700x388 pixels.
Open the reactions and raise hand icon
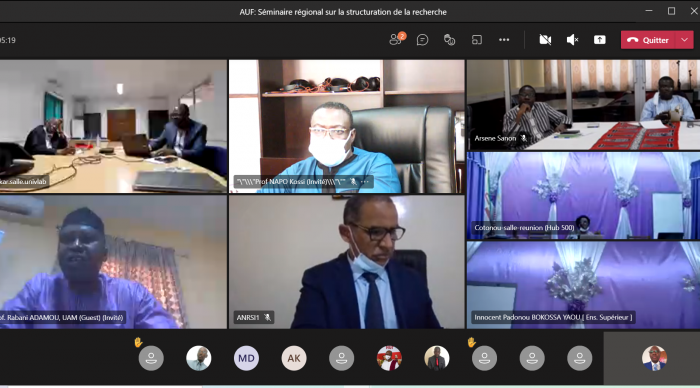coord(449,40)
